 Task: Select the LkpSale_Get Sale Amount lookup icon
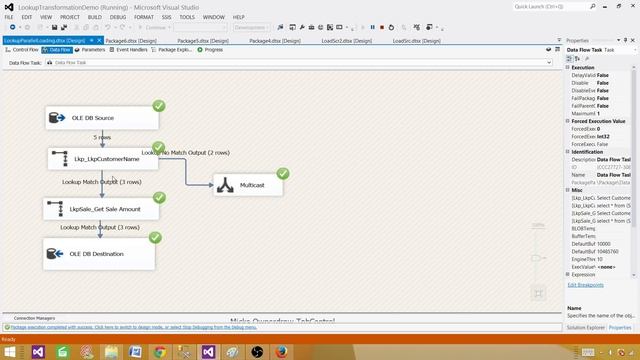55,209
